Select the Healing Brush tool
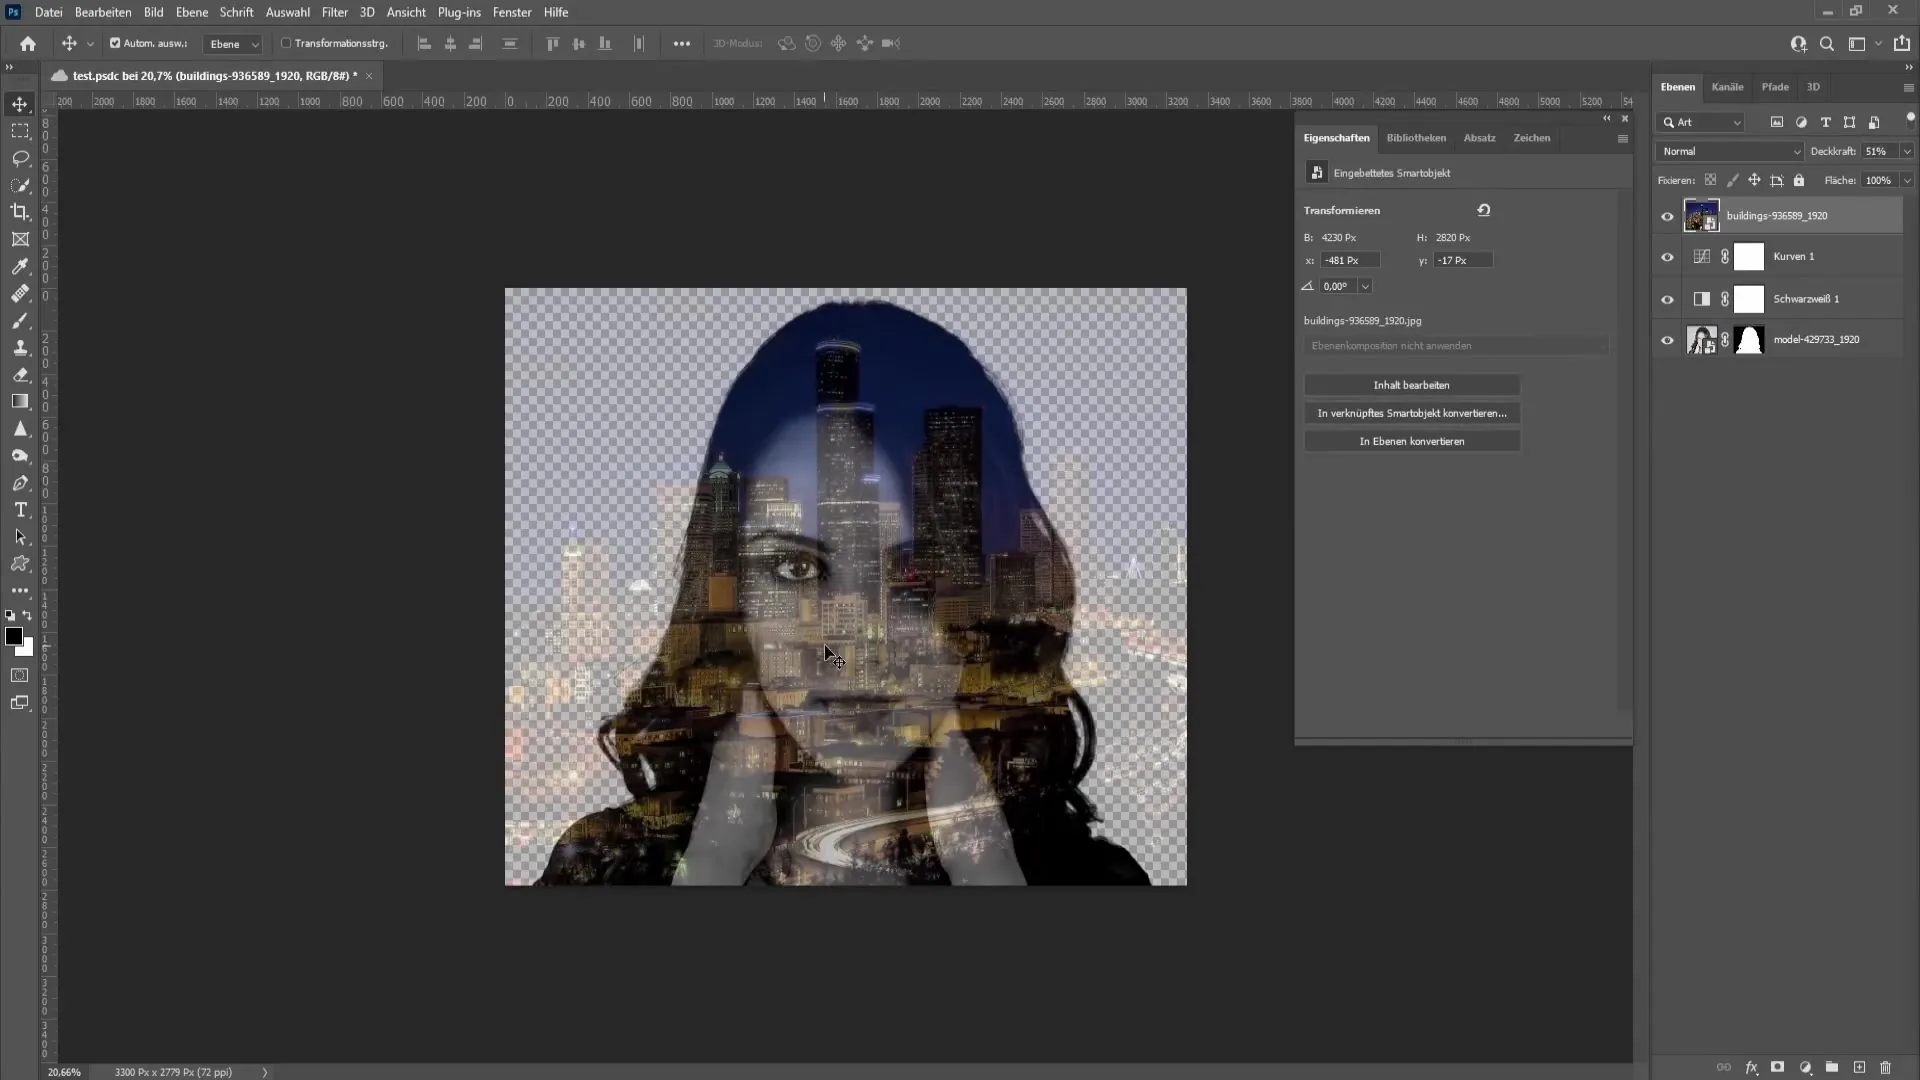This screenshot has width=1920, height=1080. [x=20, y=293]
